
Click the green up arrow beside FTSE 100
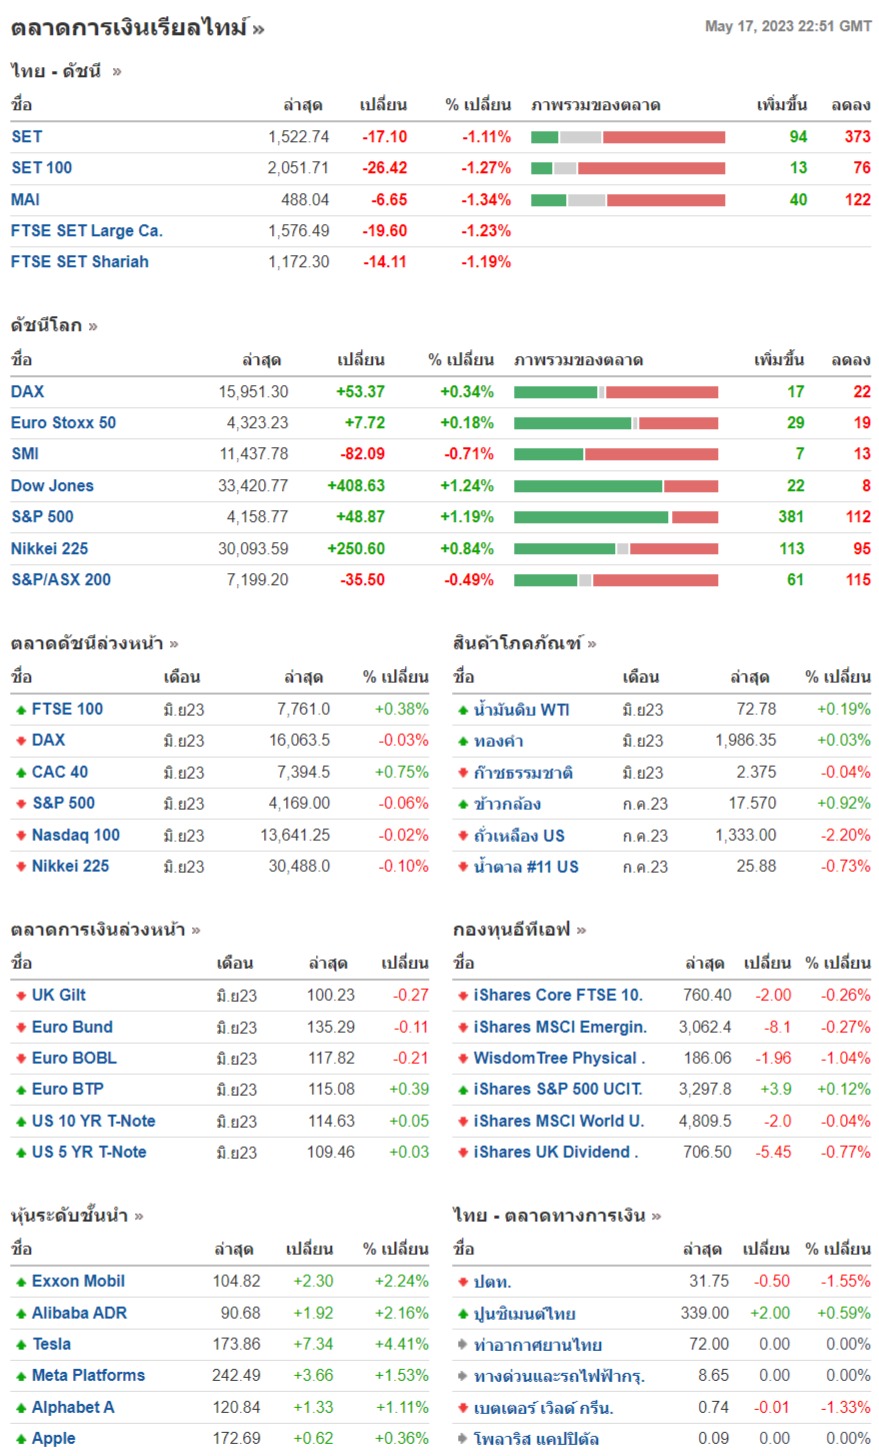tap(21, 710)
